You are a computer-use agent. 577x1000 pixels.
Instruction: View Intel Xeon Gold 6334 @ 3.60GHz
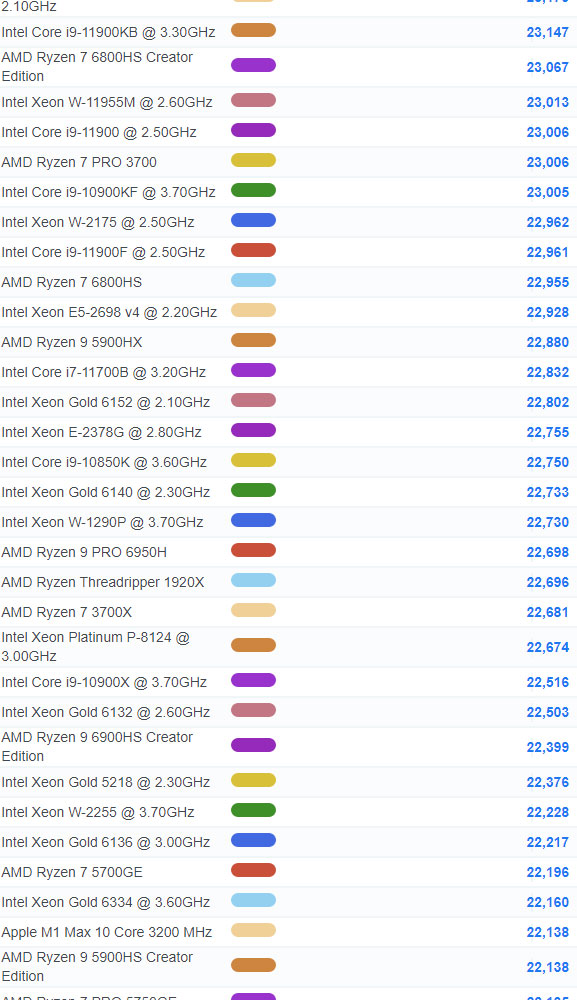(106, 902)
